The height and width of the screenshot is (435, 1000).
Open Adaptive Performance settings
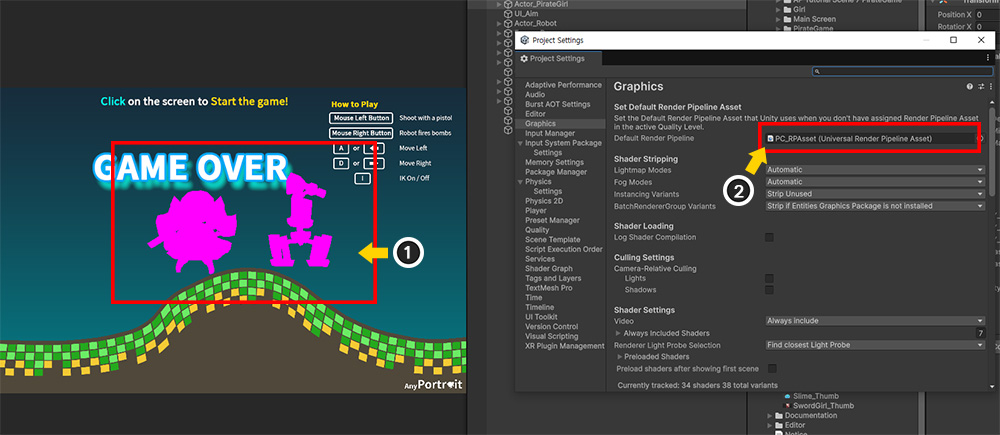(x=563, y=85)
